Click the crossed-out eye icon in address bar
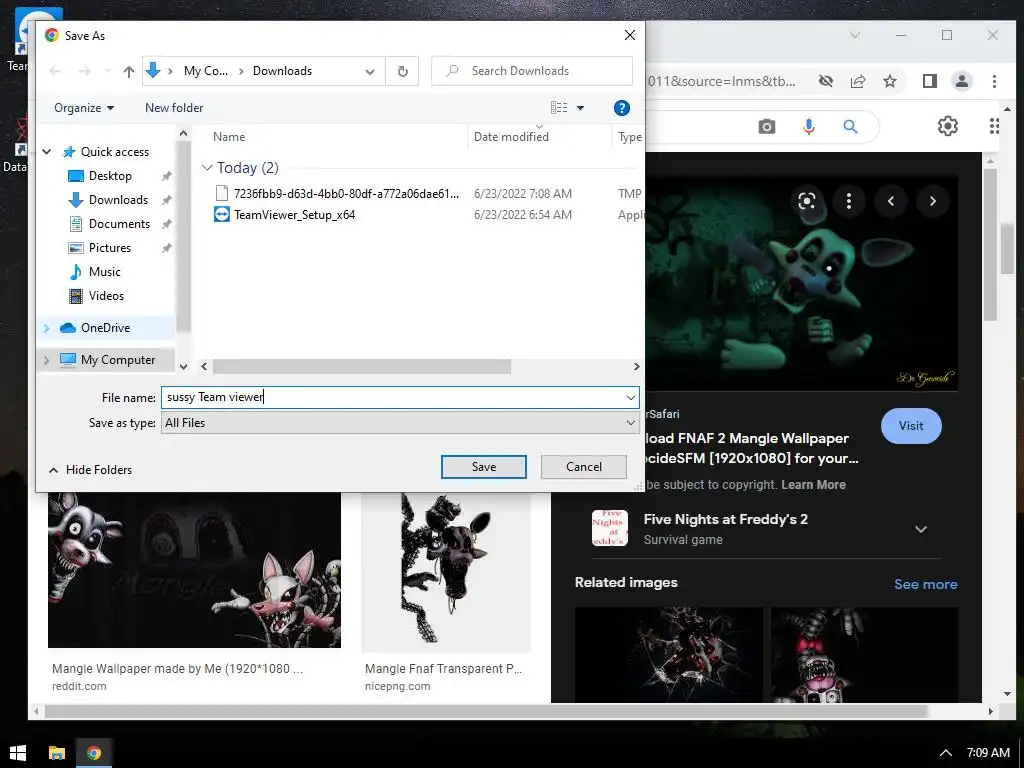 pos(825,81)
